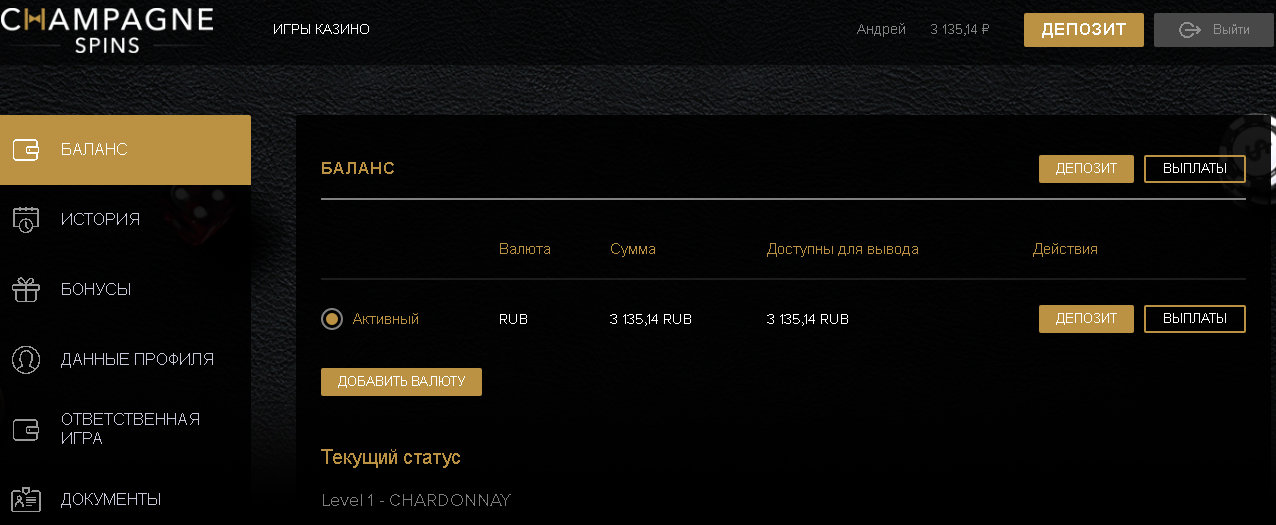1276x525 pixels.
Task: Click the wallet icon beside Баланс
Action: [26, 150]
